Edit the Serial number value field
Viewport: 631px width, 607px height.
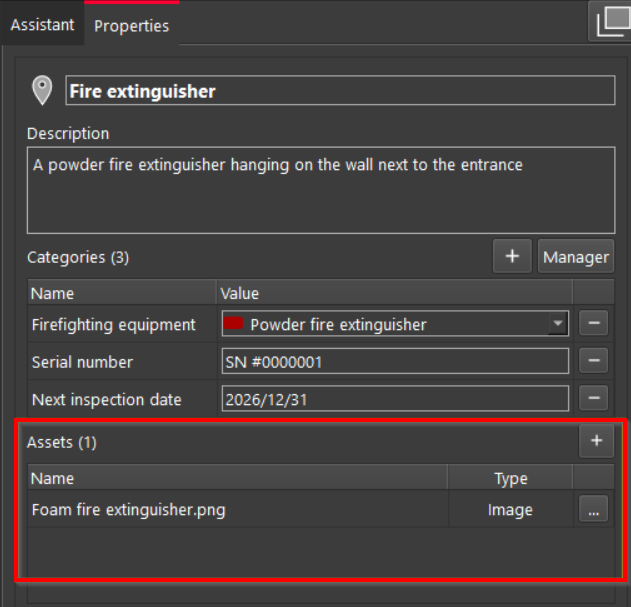click(395, 362)
